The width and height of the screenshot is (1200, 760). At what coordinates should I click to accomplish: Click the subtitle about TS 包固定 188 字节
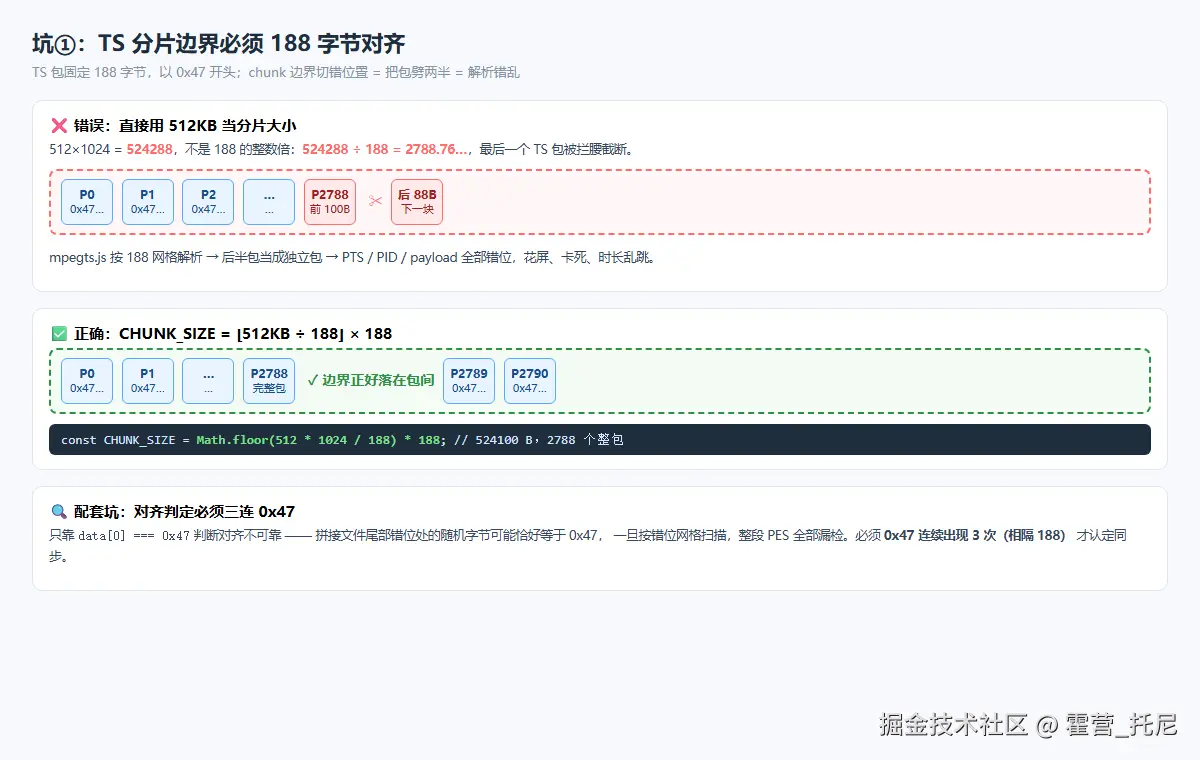pyautogui.click(x=276, y=72)
